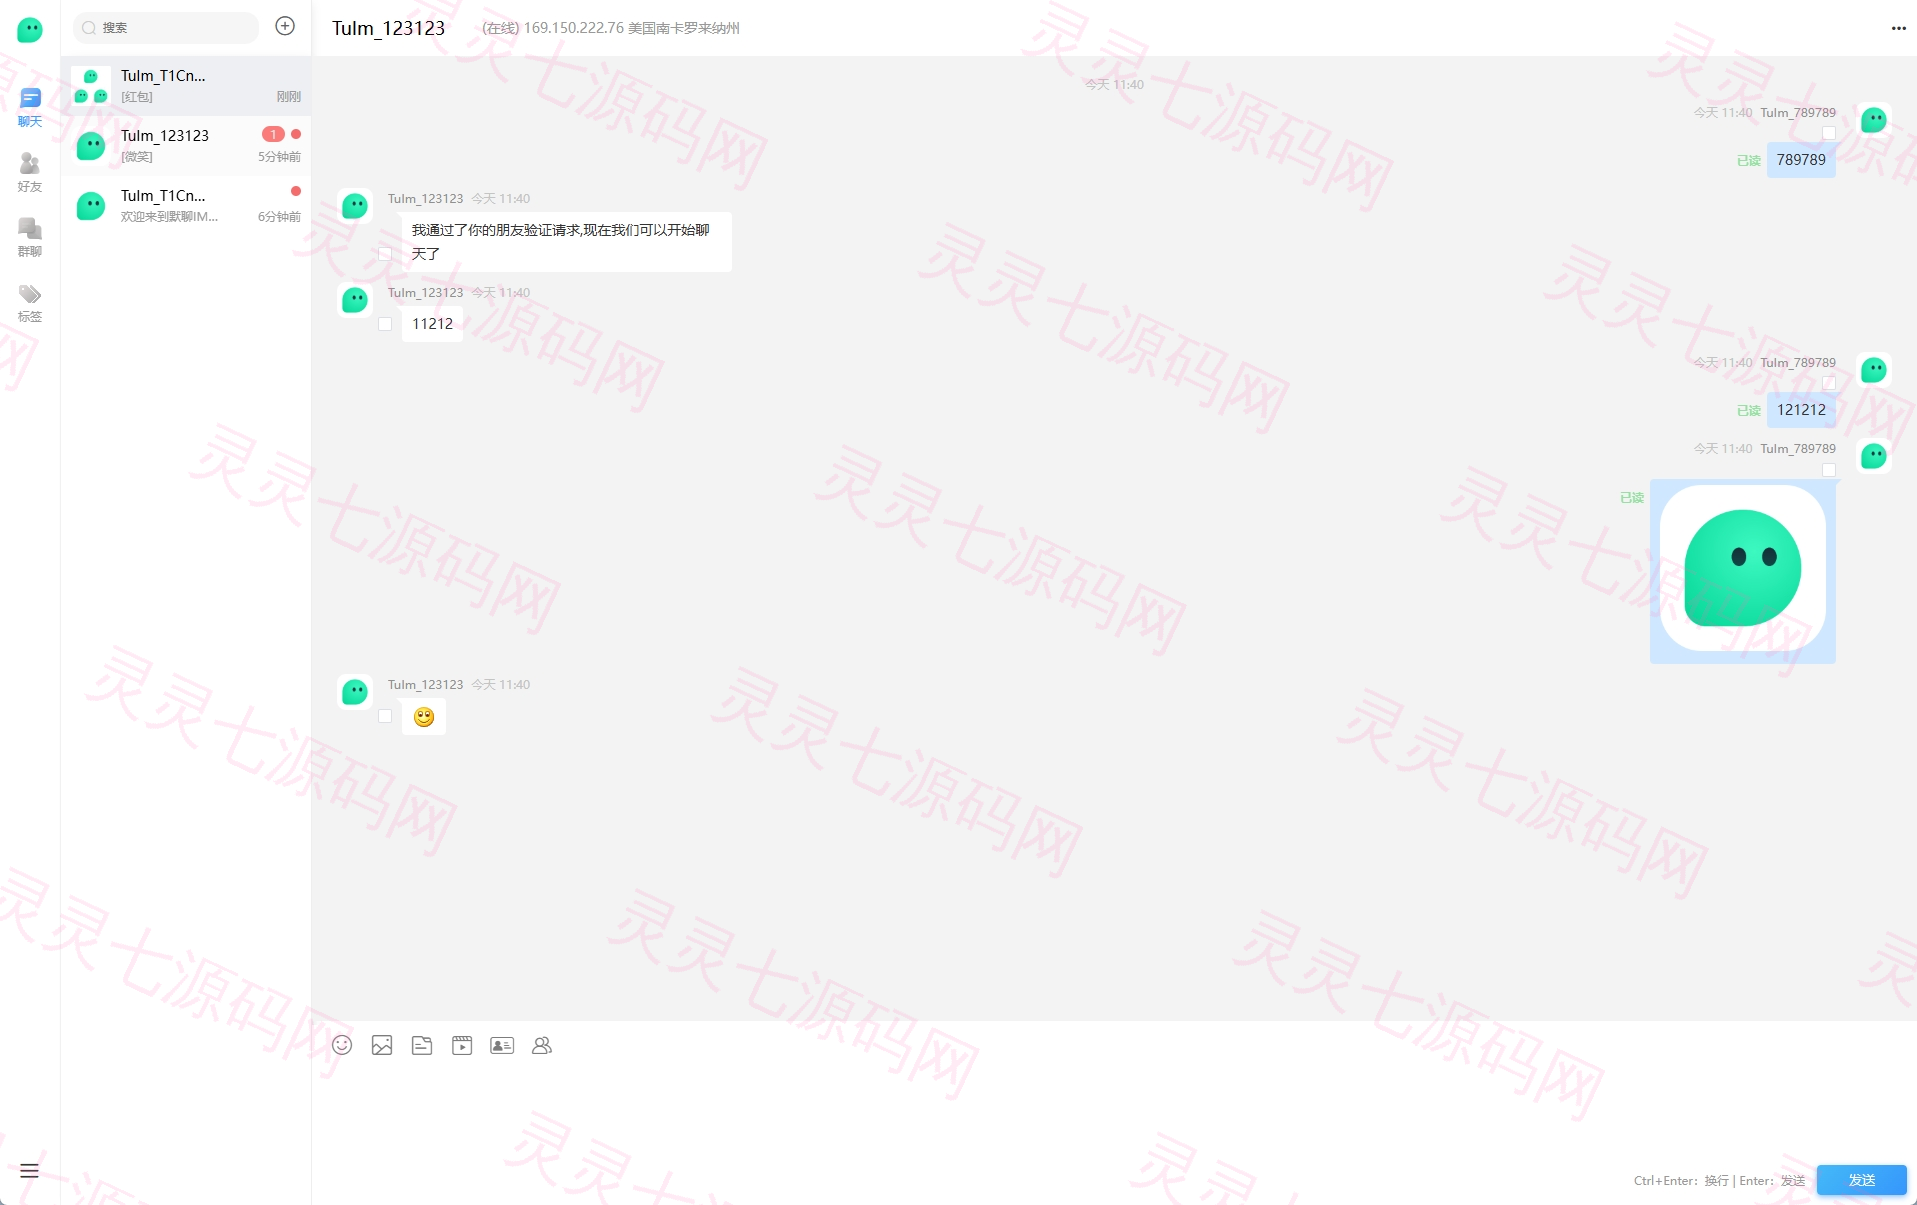Open the Tulm_123123 conversation in the list

pyautogui.click(x=186, y=146)
